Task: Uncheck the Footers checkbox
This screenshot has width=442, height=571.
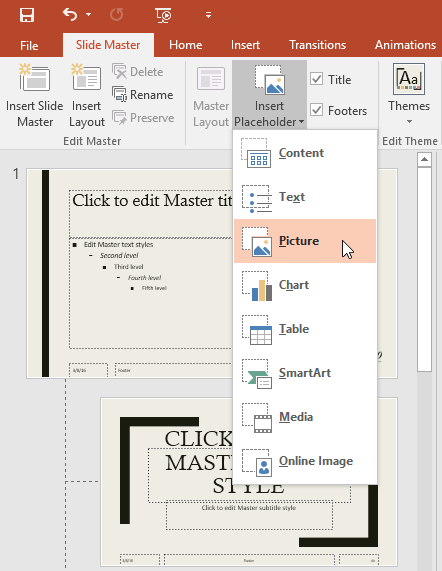Action: 316,110
